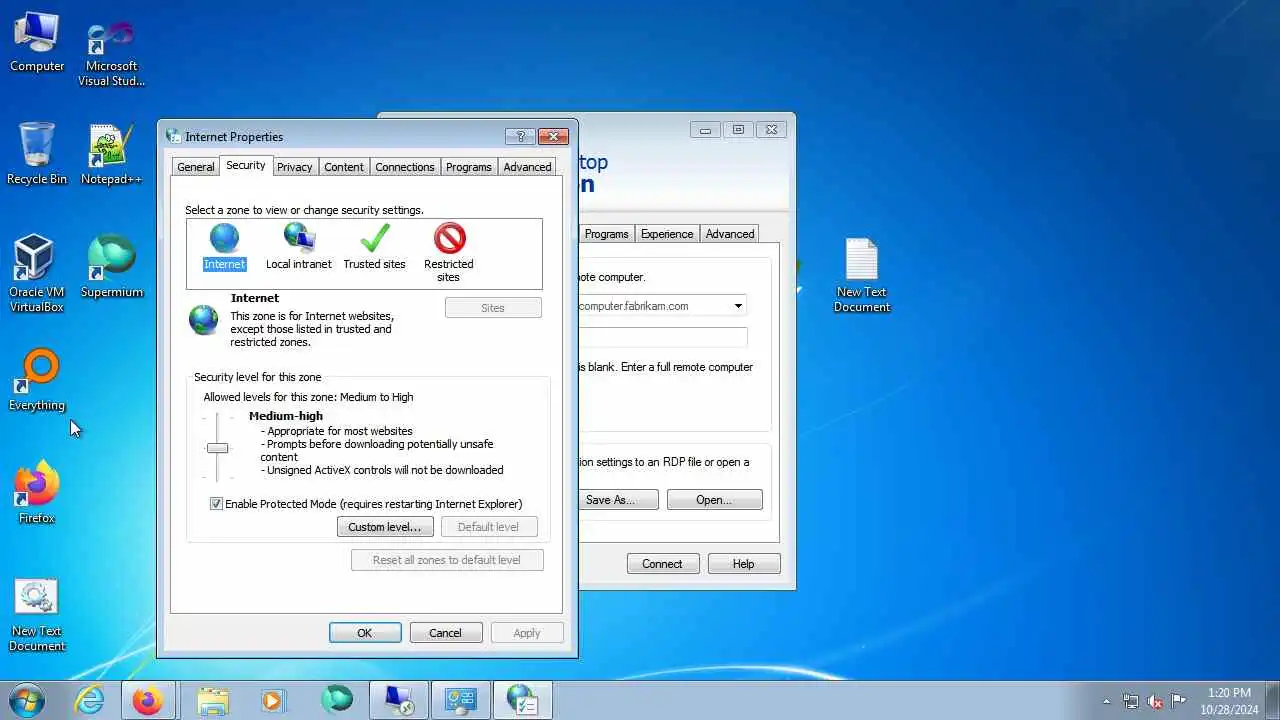The image size is (1280, 720).
Task: Select Security tab in Internet Properties
Action: tap(246, 165)
